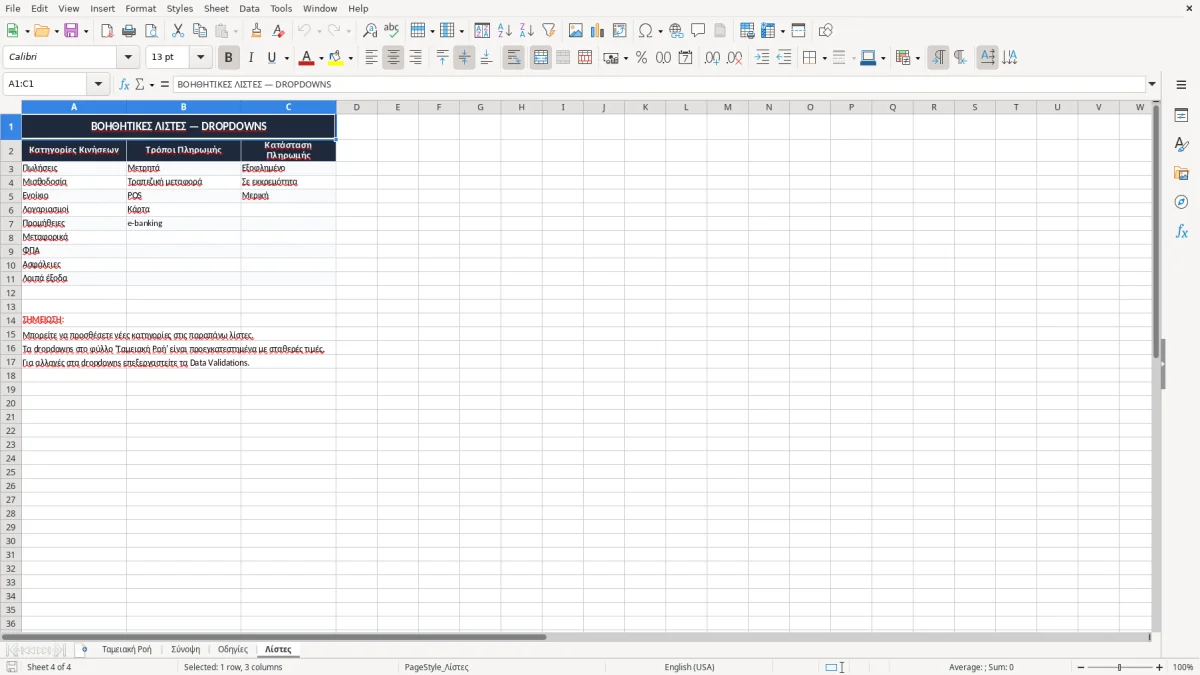Click Format as Percent icon

tap(641, 58)
